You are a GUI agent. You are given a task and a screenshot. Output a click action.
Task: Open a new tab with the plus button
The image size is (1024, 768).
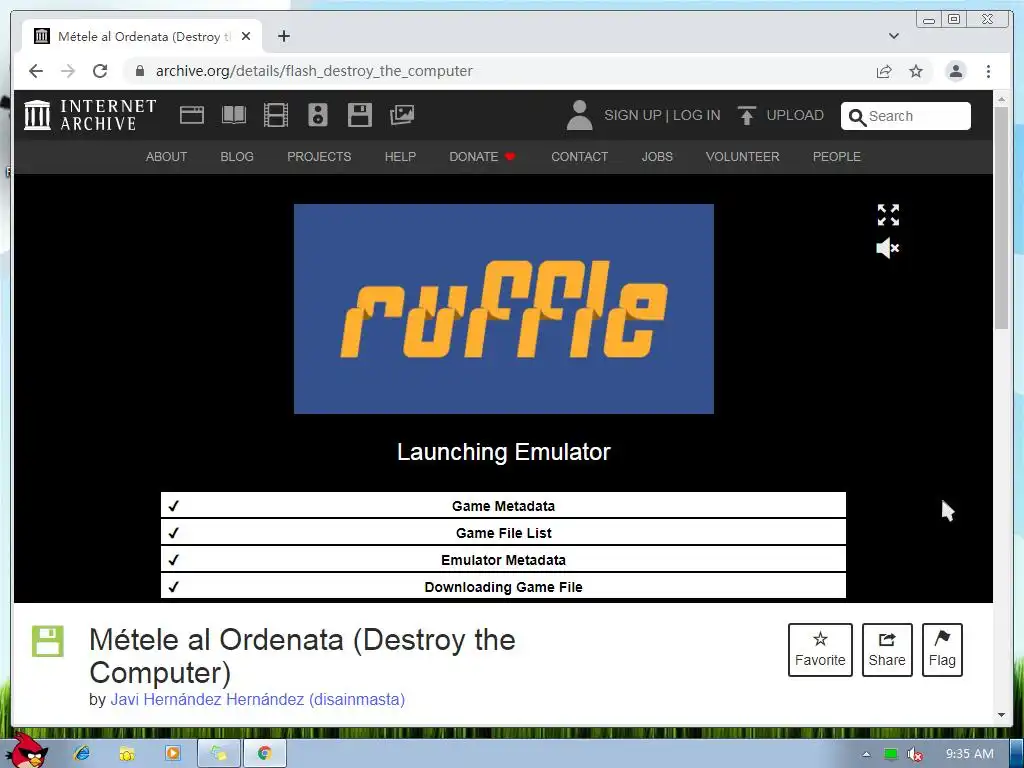click(283, 36)
